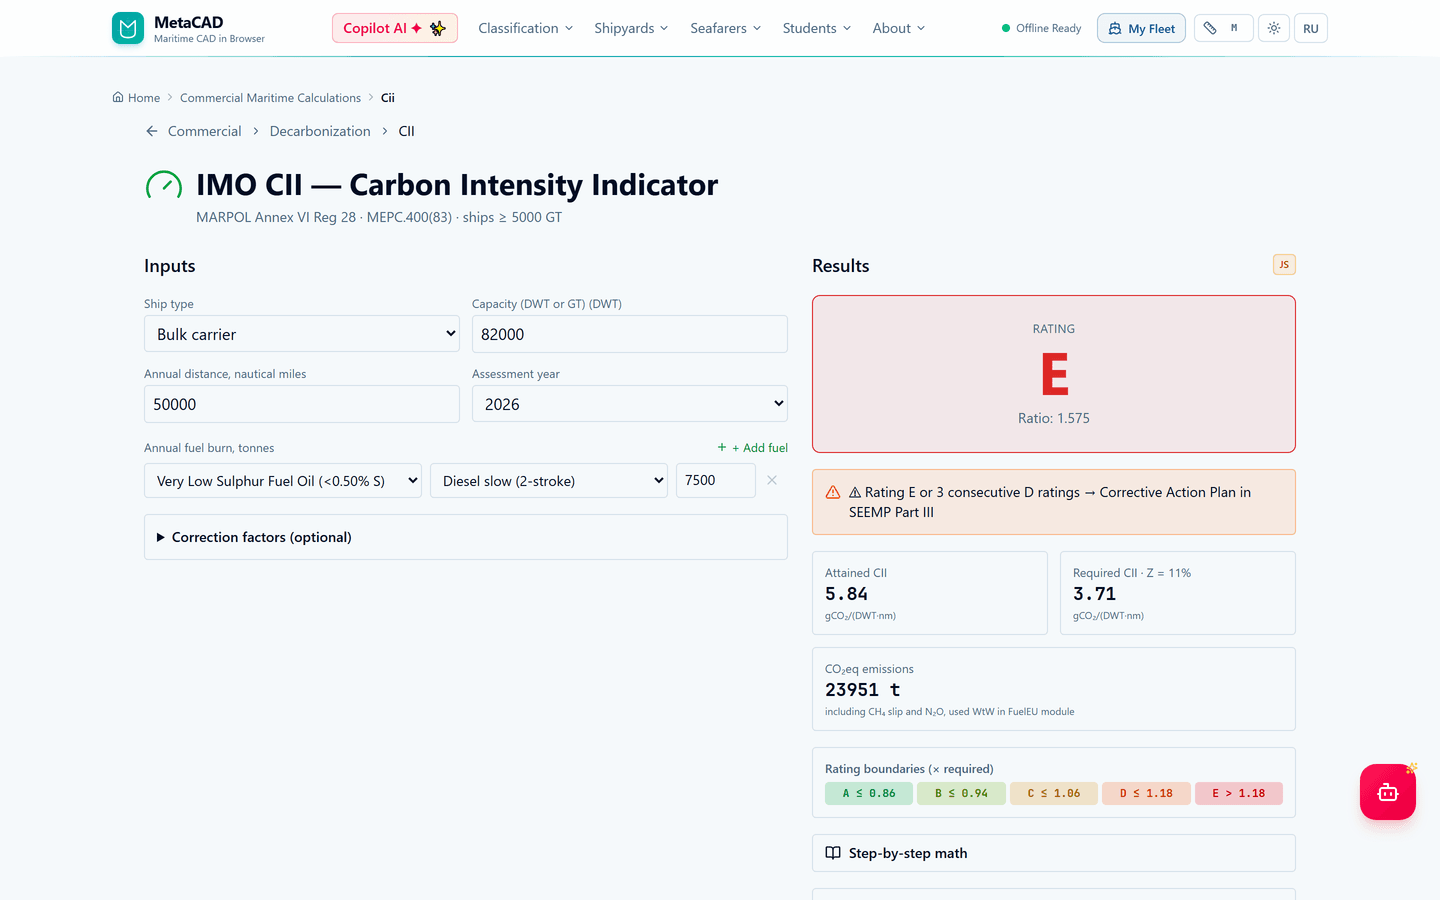Click the Capacity DWT input field

pos(630,334)
